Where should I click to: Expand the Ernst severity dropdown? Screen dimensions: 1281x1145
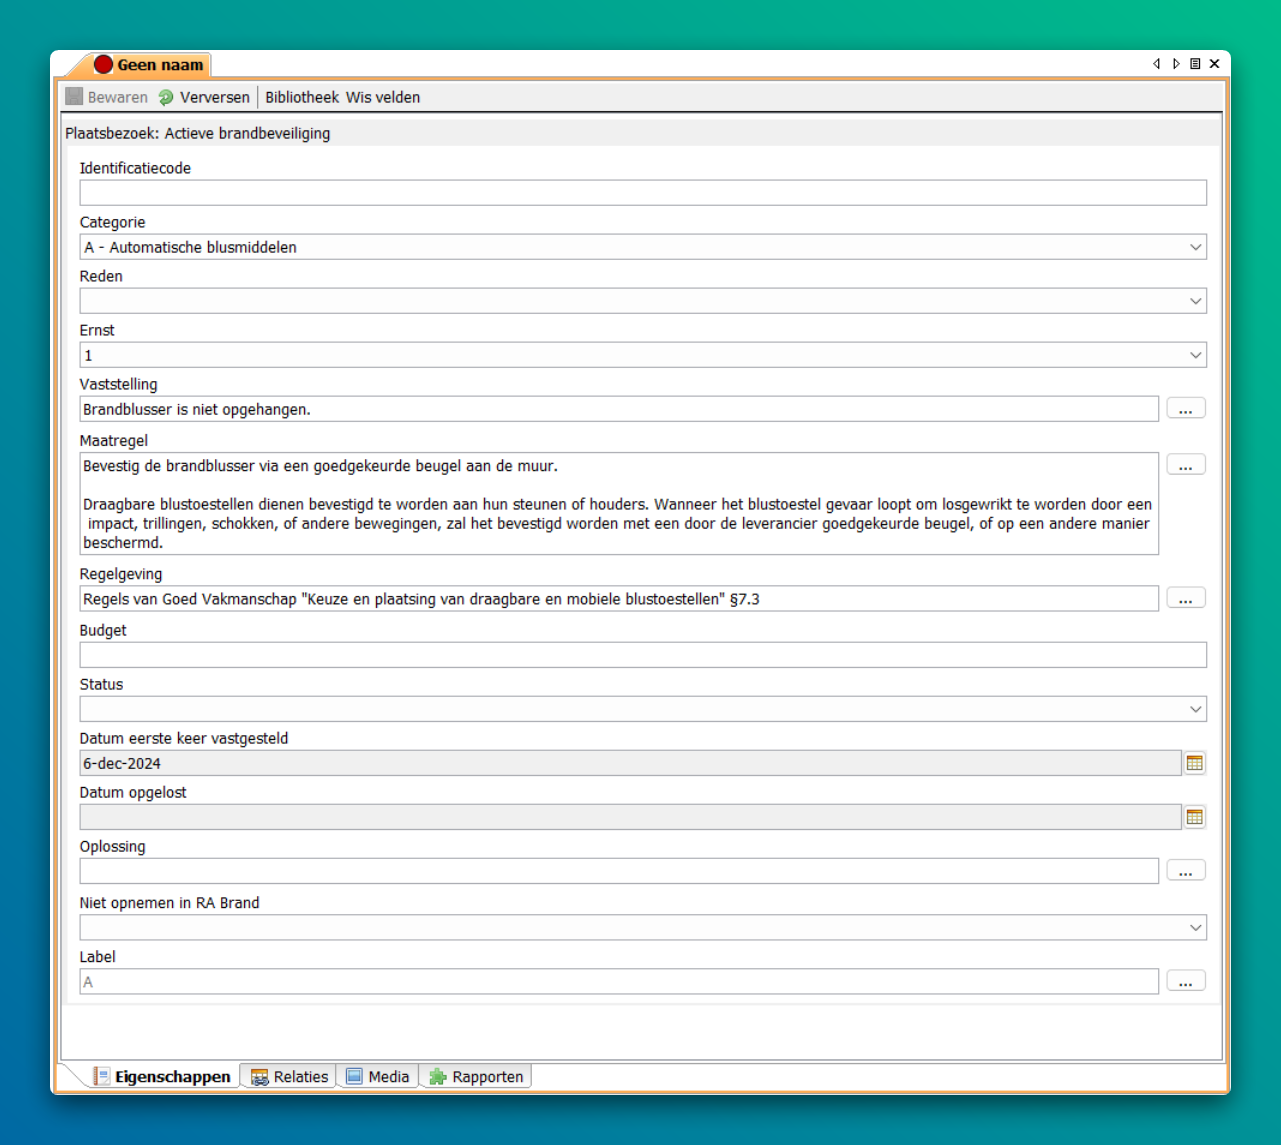coord(1195,355)
